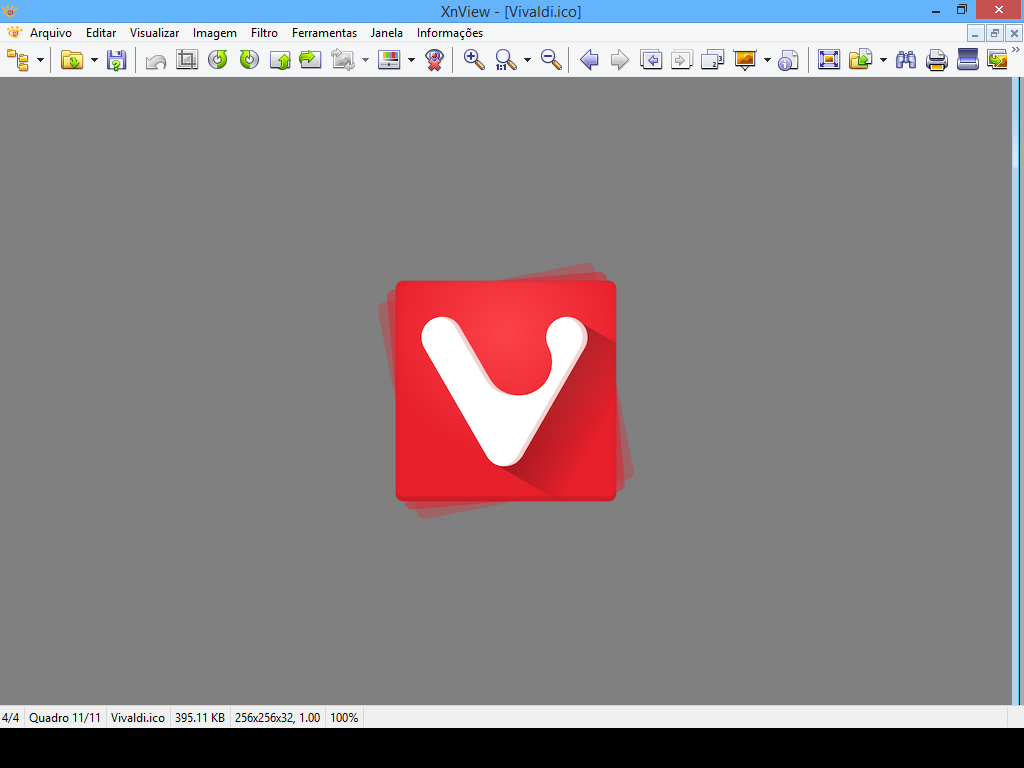Open the Arquivo menu
The image size is (1024, 768).
[51, 33]
